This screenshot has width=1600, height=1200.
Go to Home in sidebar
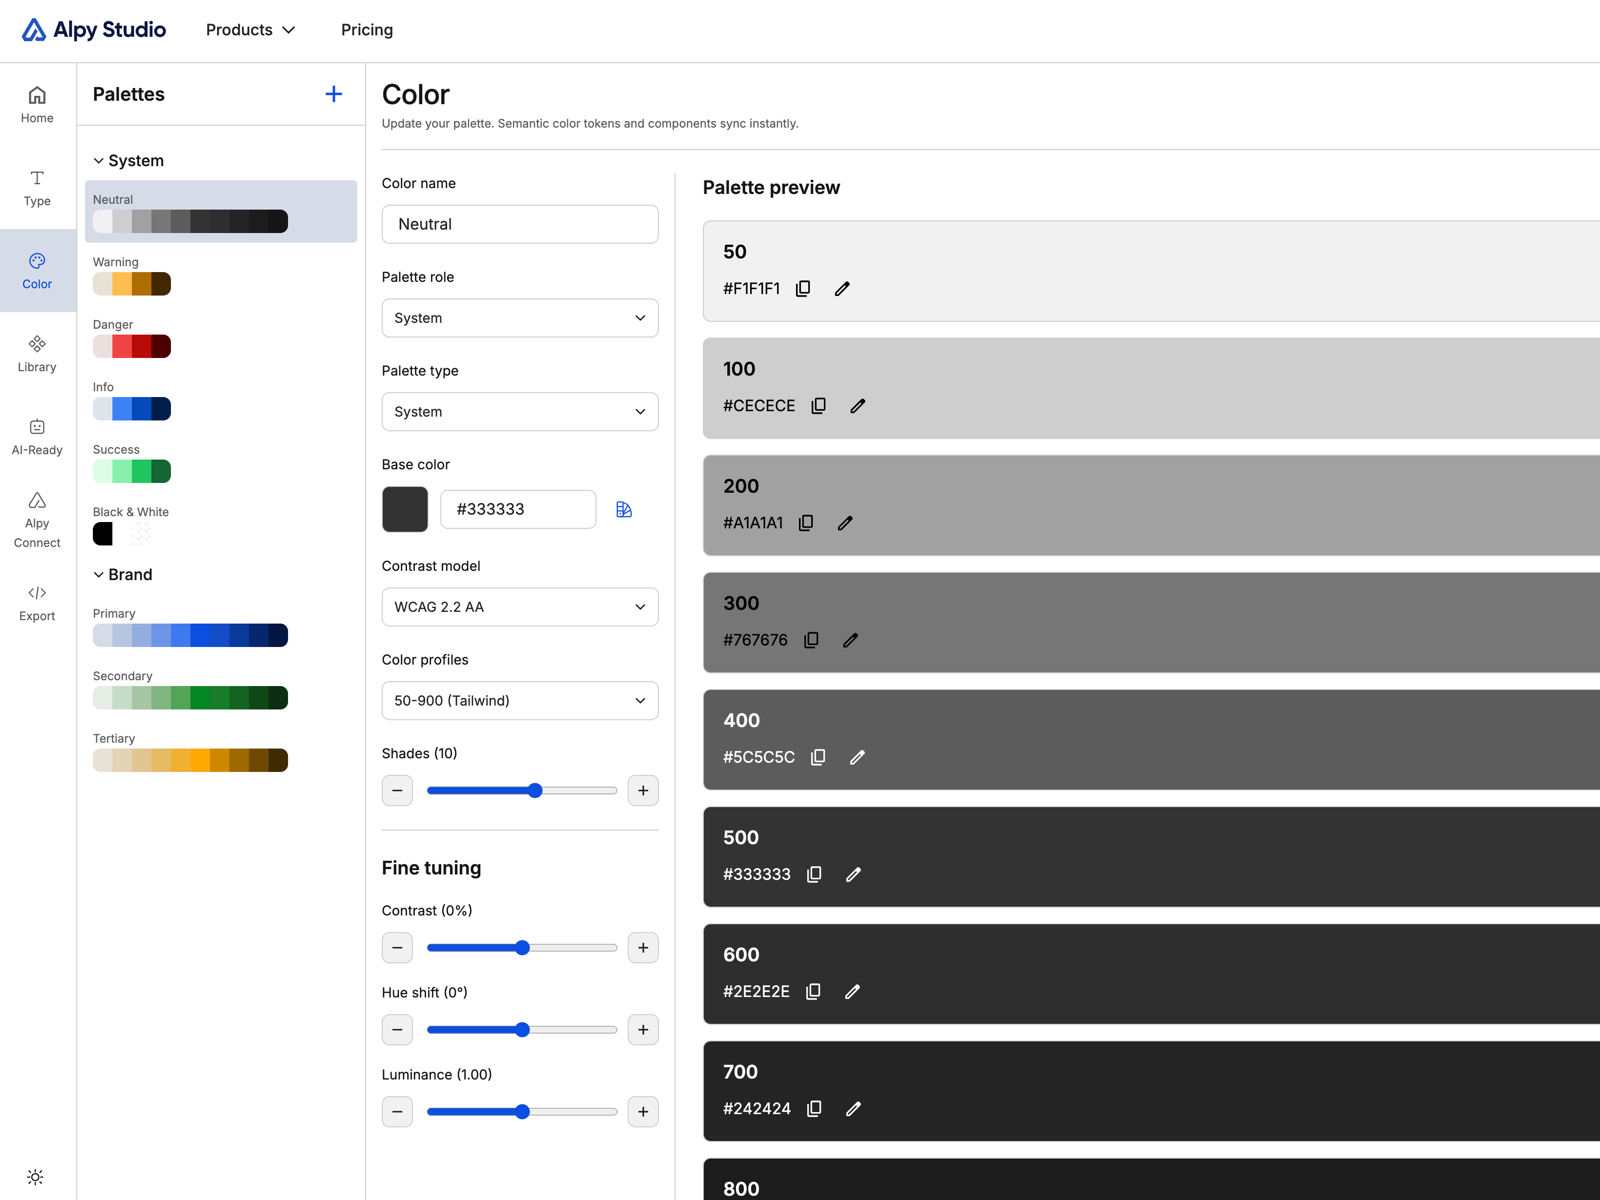pyautogui.click(x=37, y=105)
